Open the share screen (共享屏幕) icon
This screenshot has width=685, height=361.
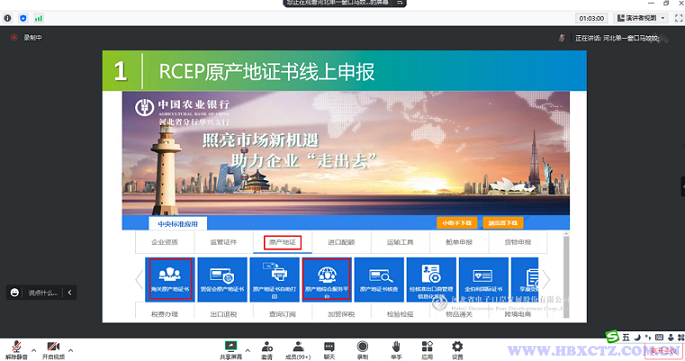tap(231, 350)
